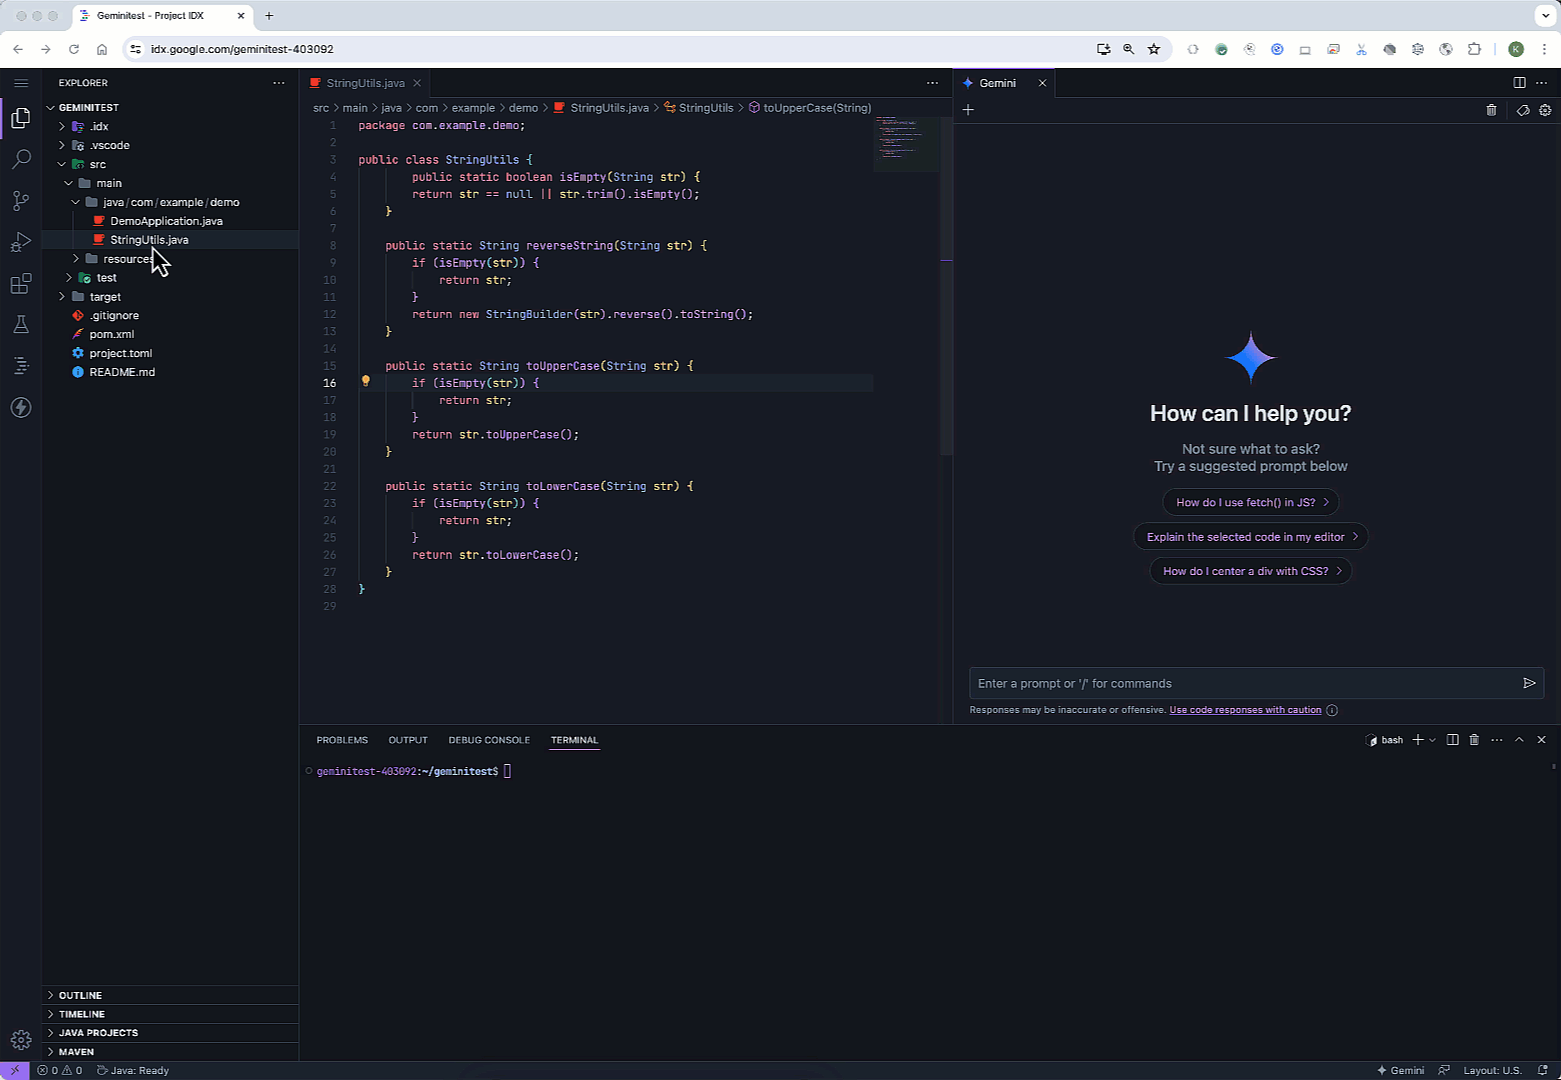Open the hamburger application menu
Screen dimensions: 1561x1080
click(x=21, y=83)
